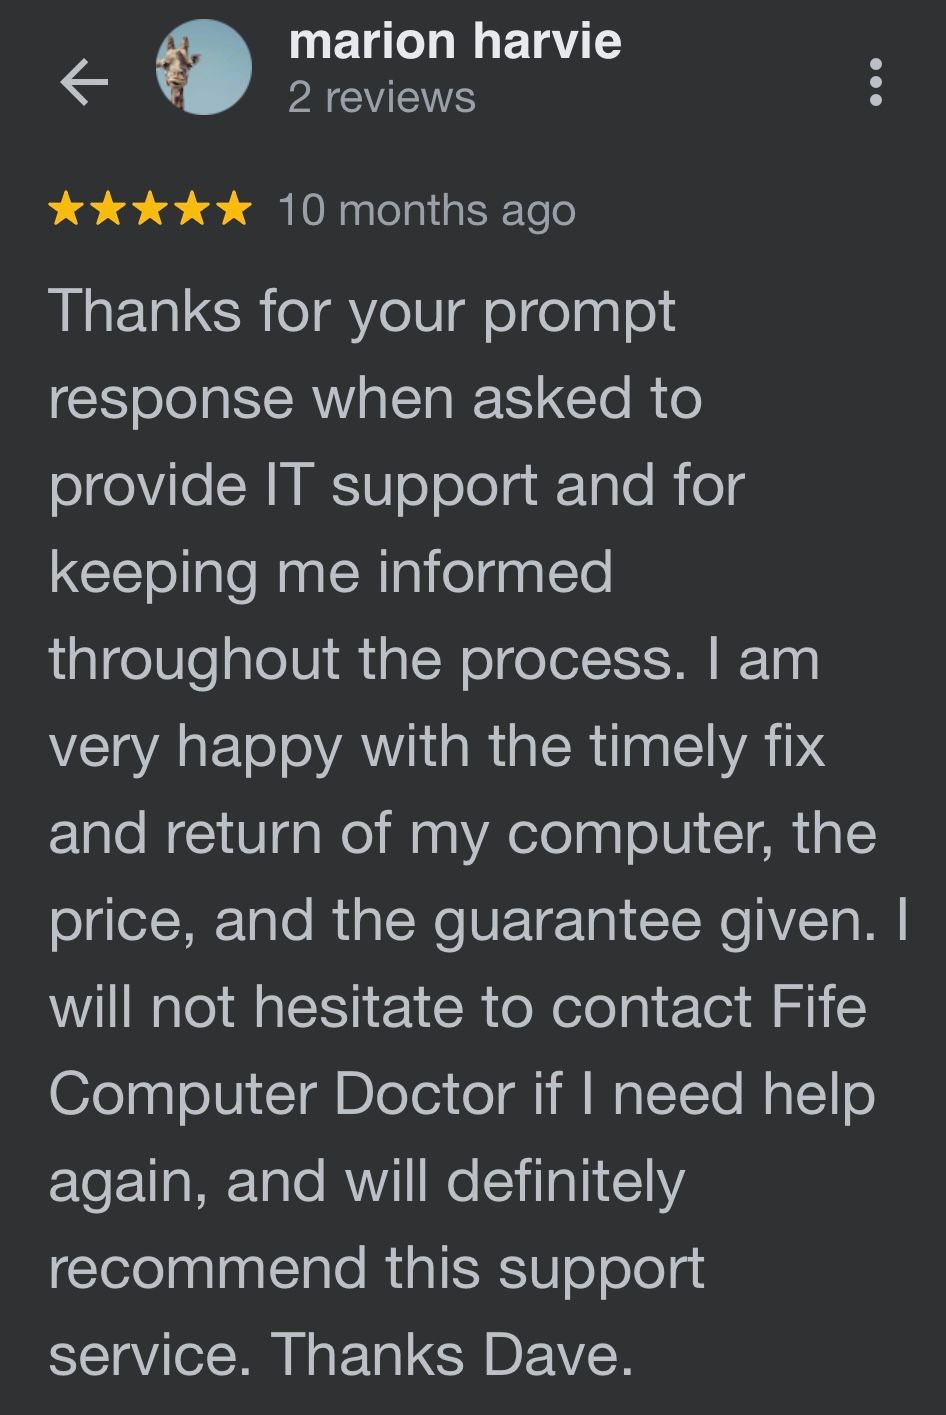
Task: Click the "recommend this support" line
Action: pos(377,1268)
